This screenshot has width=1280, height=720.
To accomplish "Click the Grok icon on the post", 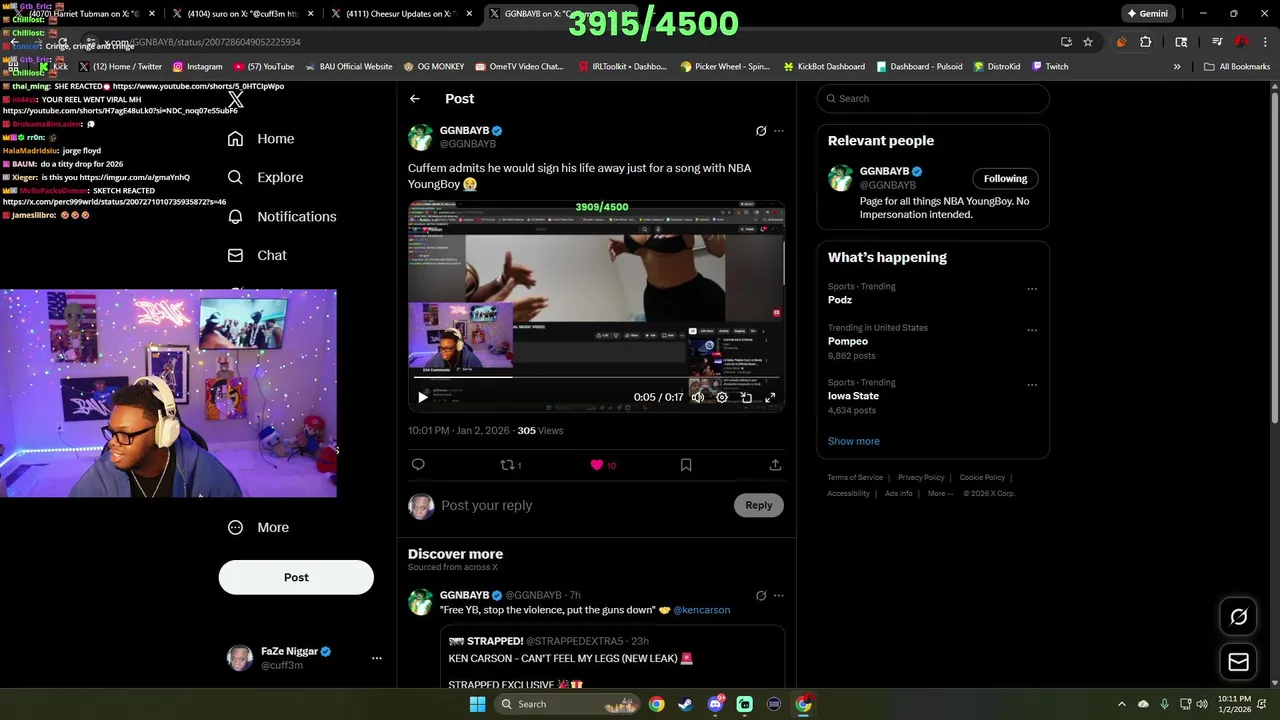I will click(x=761, y=131).
